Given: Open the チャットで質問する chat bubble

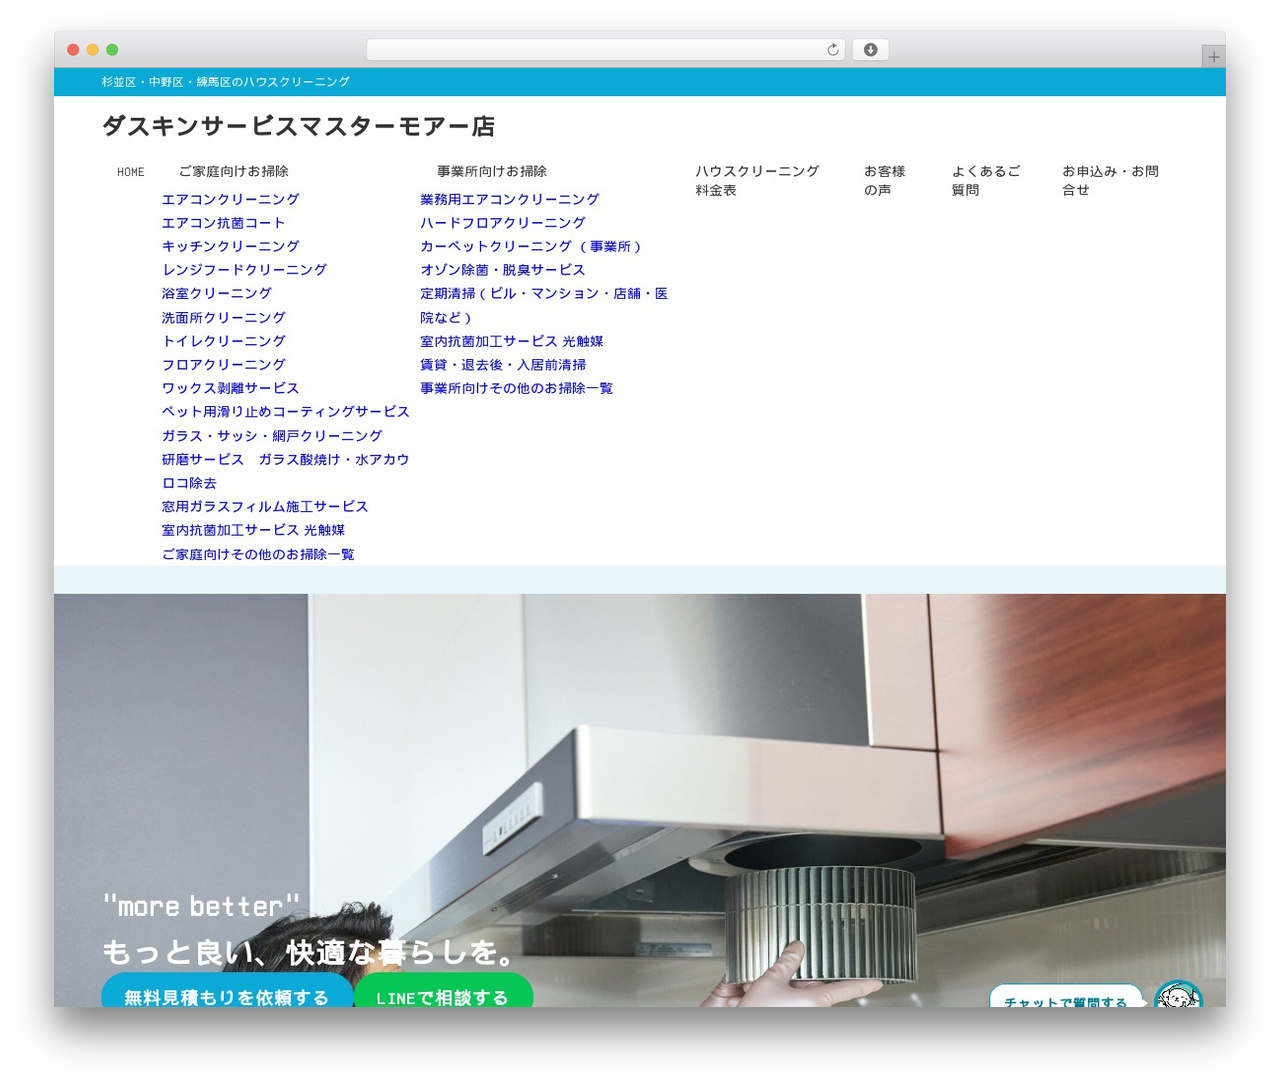Looking at the screenshot, I should pyautogui.click(x=1066, y=996).
